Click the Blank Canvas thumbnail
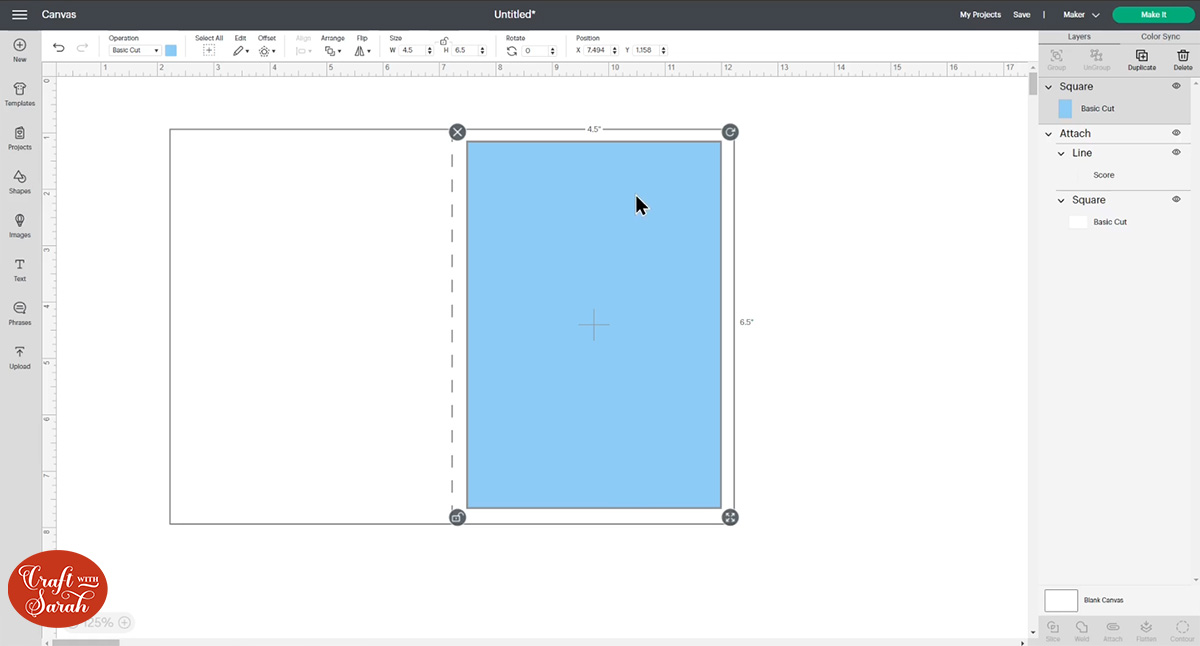1200x646 pixels. point(1061,600)
